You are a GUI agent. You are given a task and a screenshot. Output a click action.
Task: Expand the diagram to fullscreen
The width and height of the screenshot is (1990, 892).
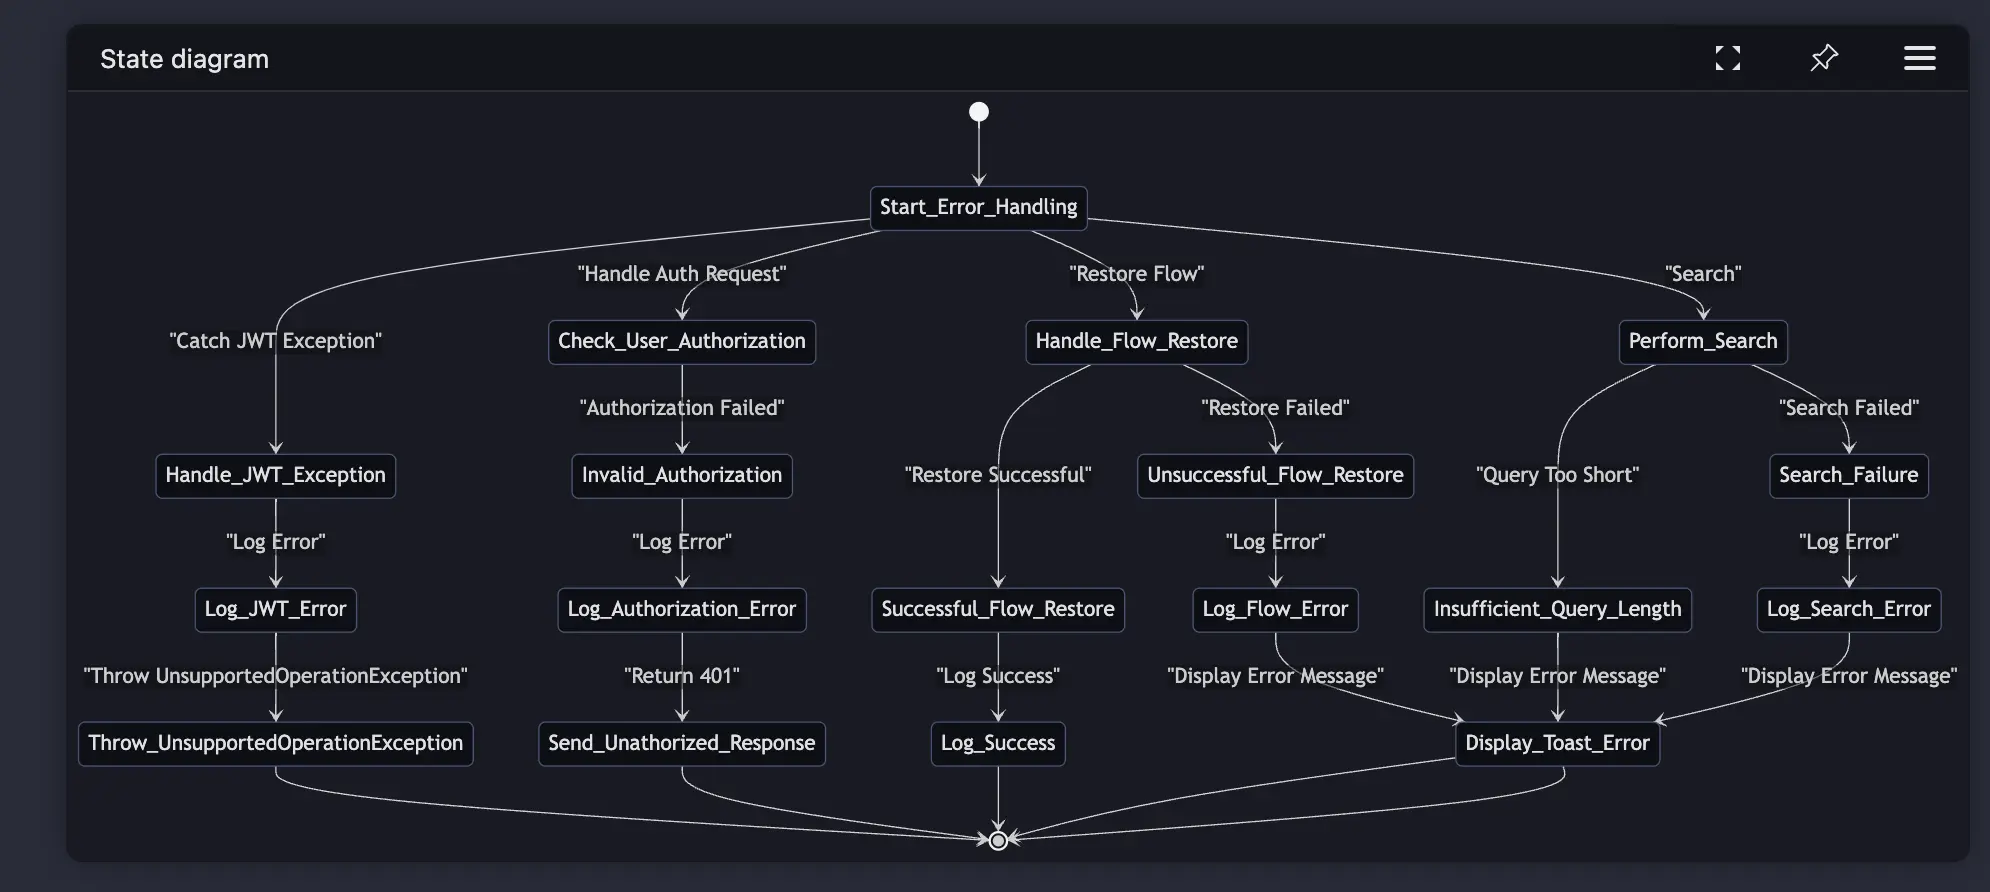click(1727, 58)
